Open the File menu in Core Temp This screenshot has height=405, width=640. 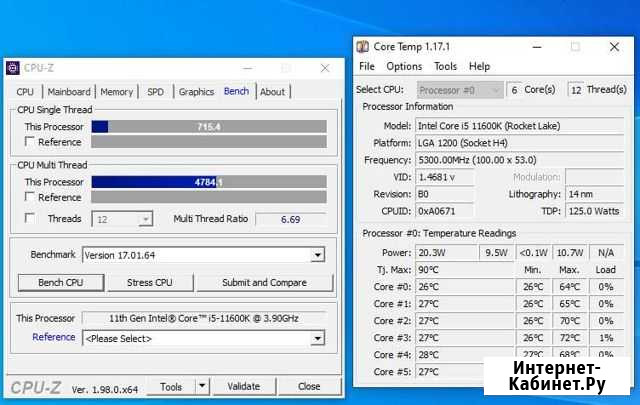click(367, 67)
